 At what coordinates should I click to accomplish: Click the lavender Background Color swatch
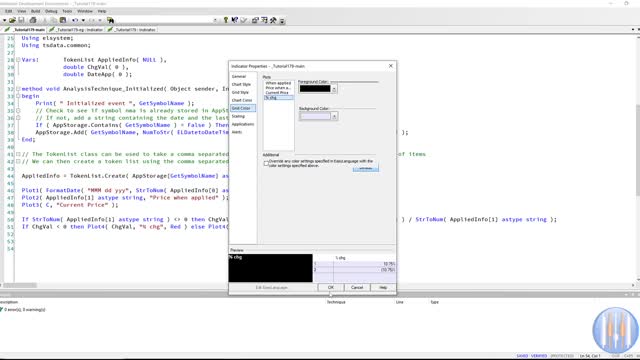315,117
